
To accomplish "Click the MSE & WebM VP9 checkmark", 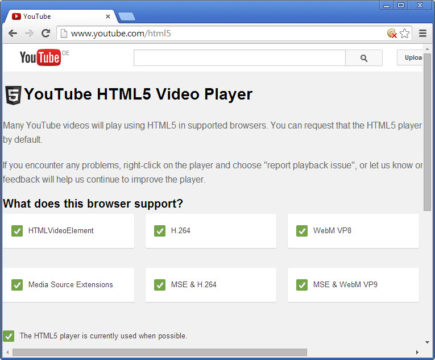I will click(302, 285).
